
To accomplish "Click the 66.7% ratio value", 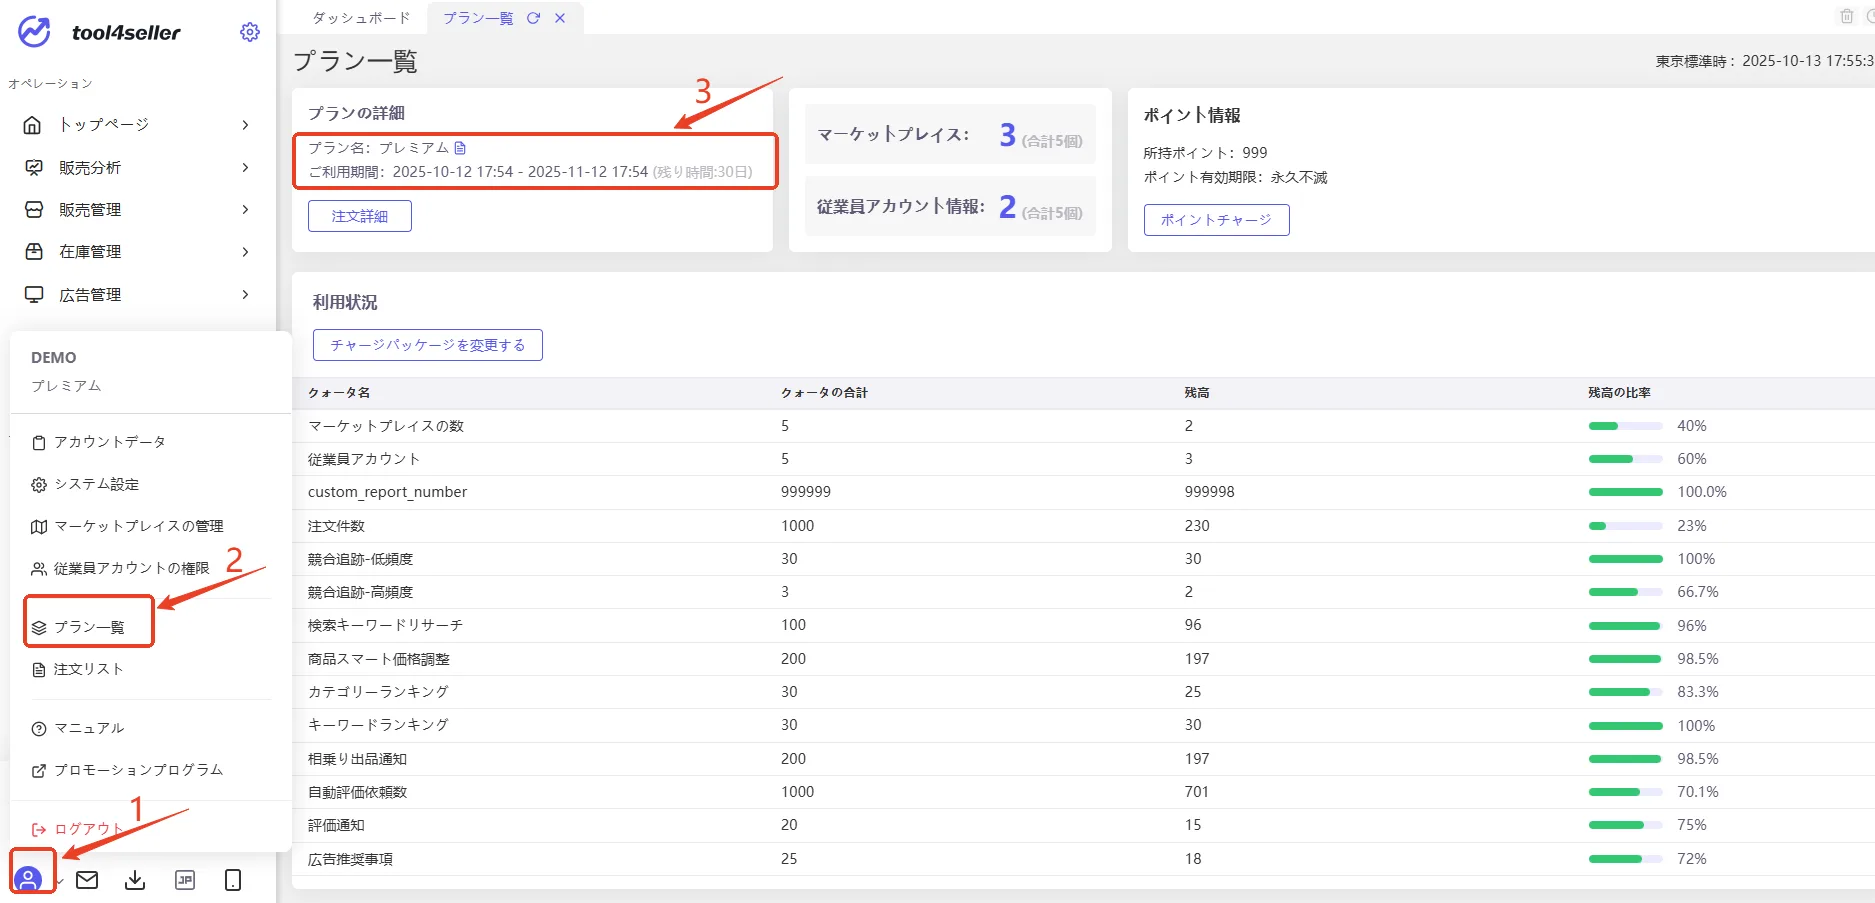I will (x=1698, y=592).
